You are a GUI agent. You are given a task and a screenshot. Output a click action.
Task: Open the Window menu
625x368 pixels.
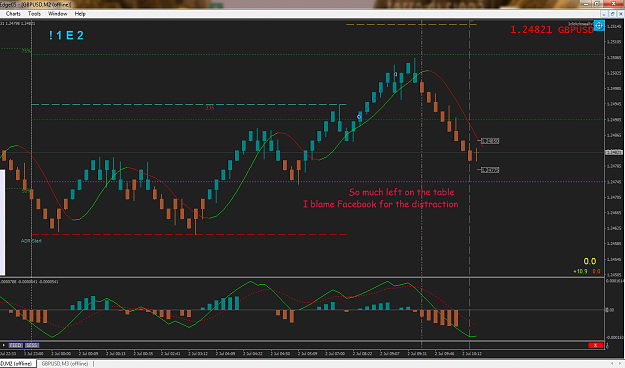57,14
